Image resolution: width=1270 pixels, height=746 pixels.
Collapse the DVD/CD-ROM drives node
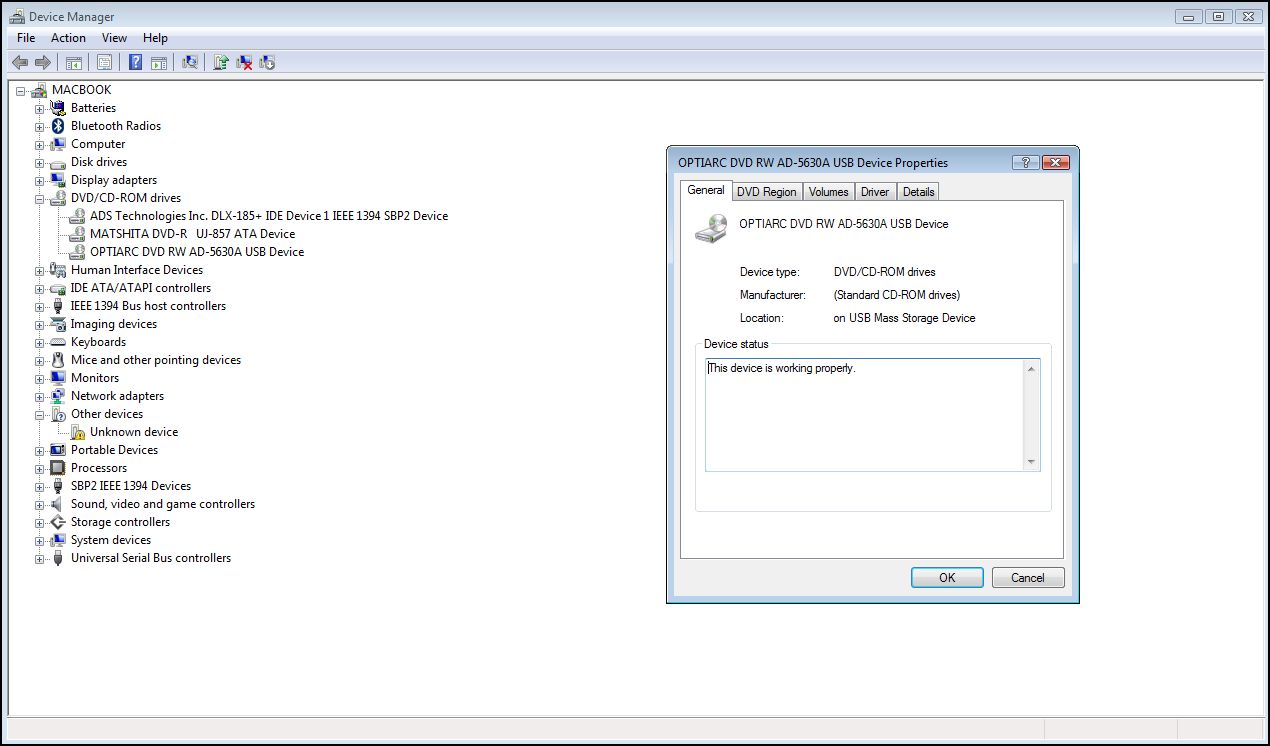pos(39,198)
